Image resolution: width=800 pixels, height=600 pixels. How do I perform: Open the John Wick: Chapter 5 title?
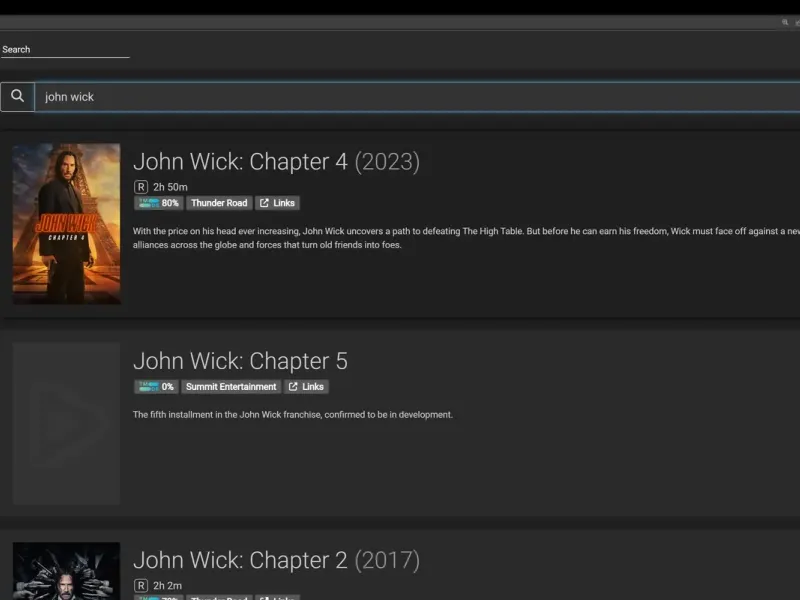[240, 361]
